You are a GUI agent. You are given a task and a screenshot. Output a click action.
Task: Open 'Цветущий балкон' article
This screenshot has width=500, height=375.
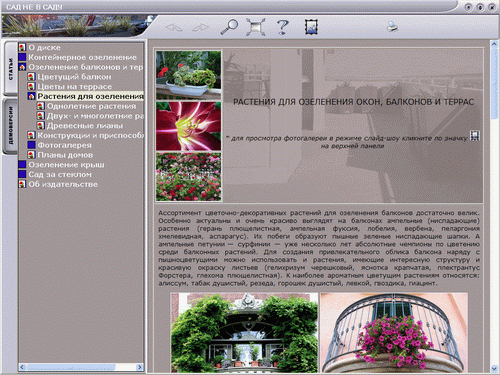[x=74, y=77]
